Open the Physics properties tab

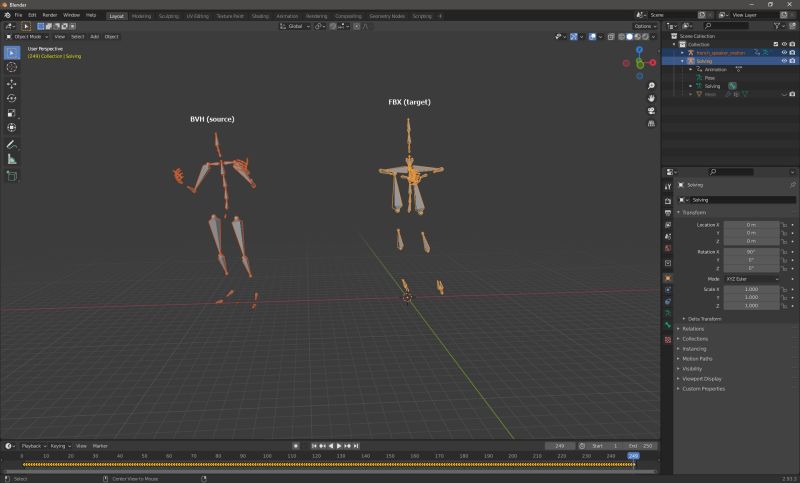[x=668, y=290]
